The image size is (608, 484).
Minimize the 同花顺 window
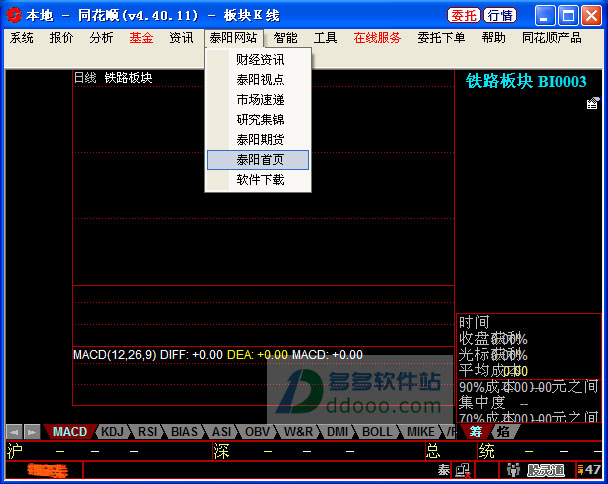[544, 16]
